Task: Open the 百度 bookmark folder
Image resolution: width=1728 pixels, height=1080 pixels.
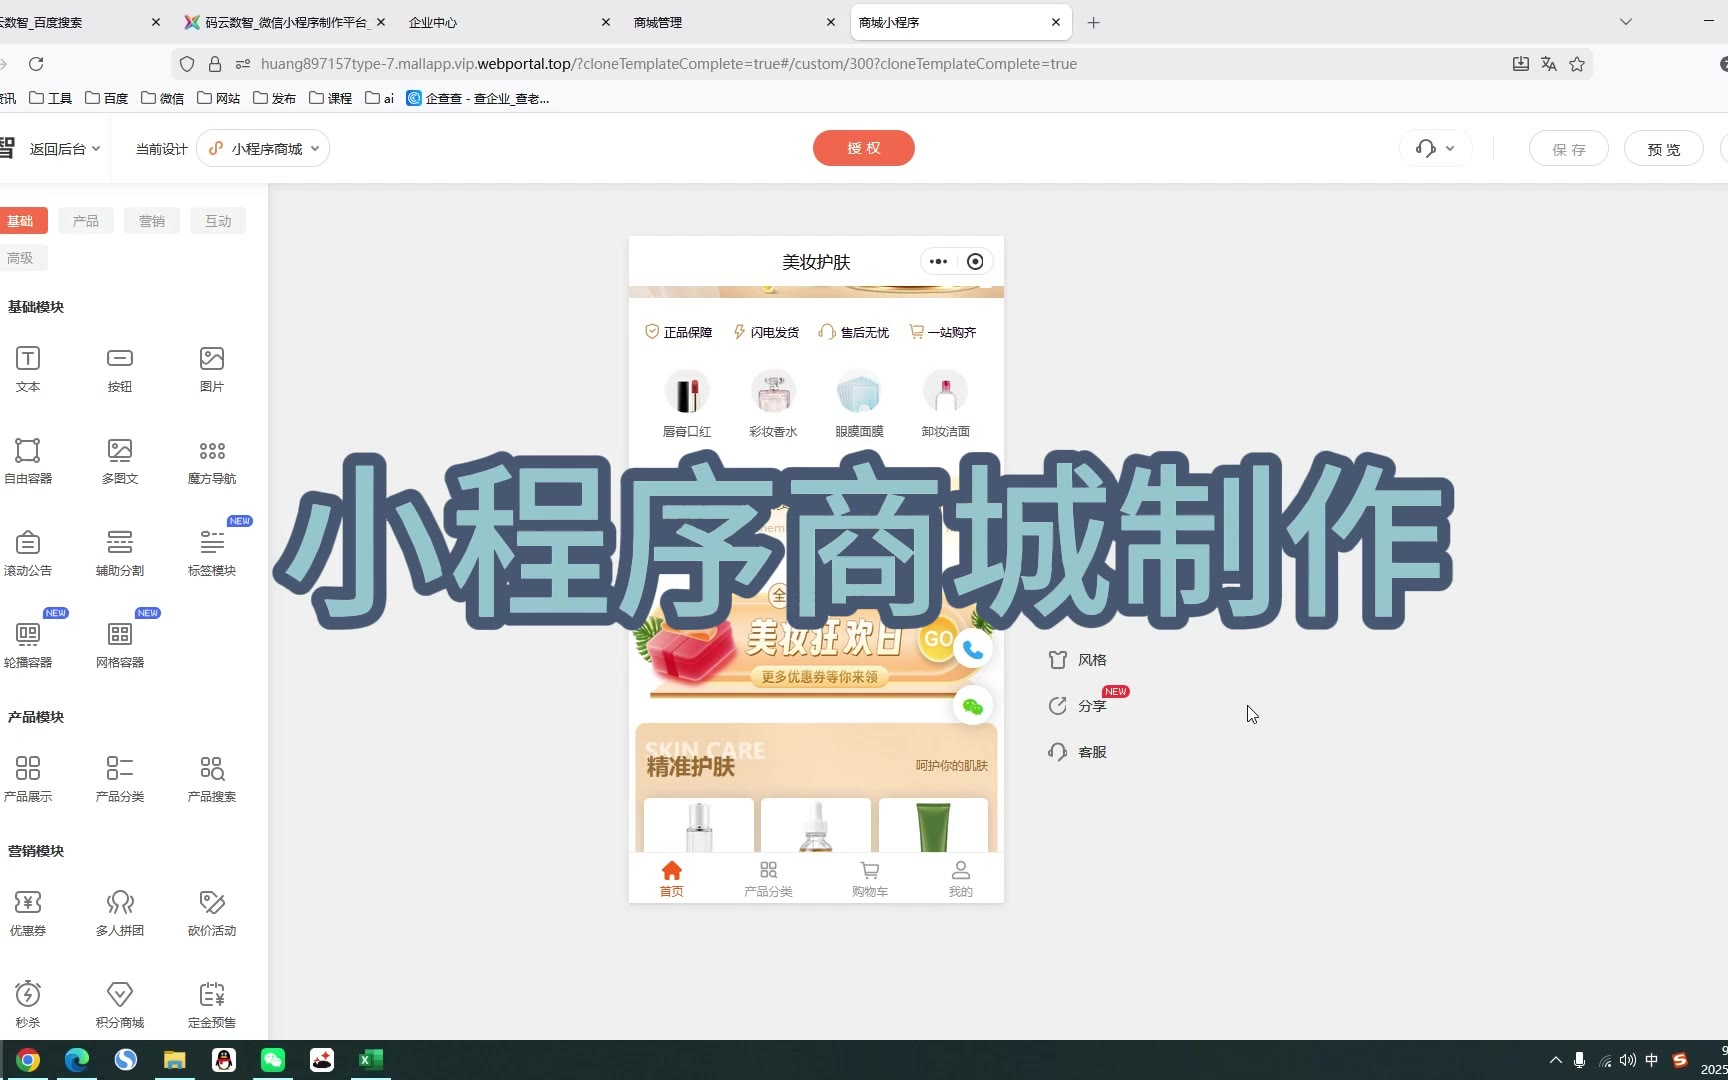Action: click(x=107, y=98)
